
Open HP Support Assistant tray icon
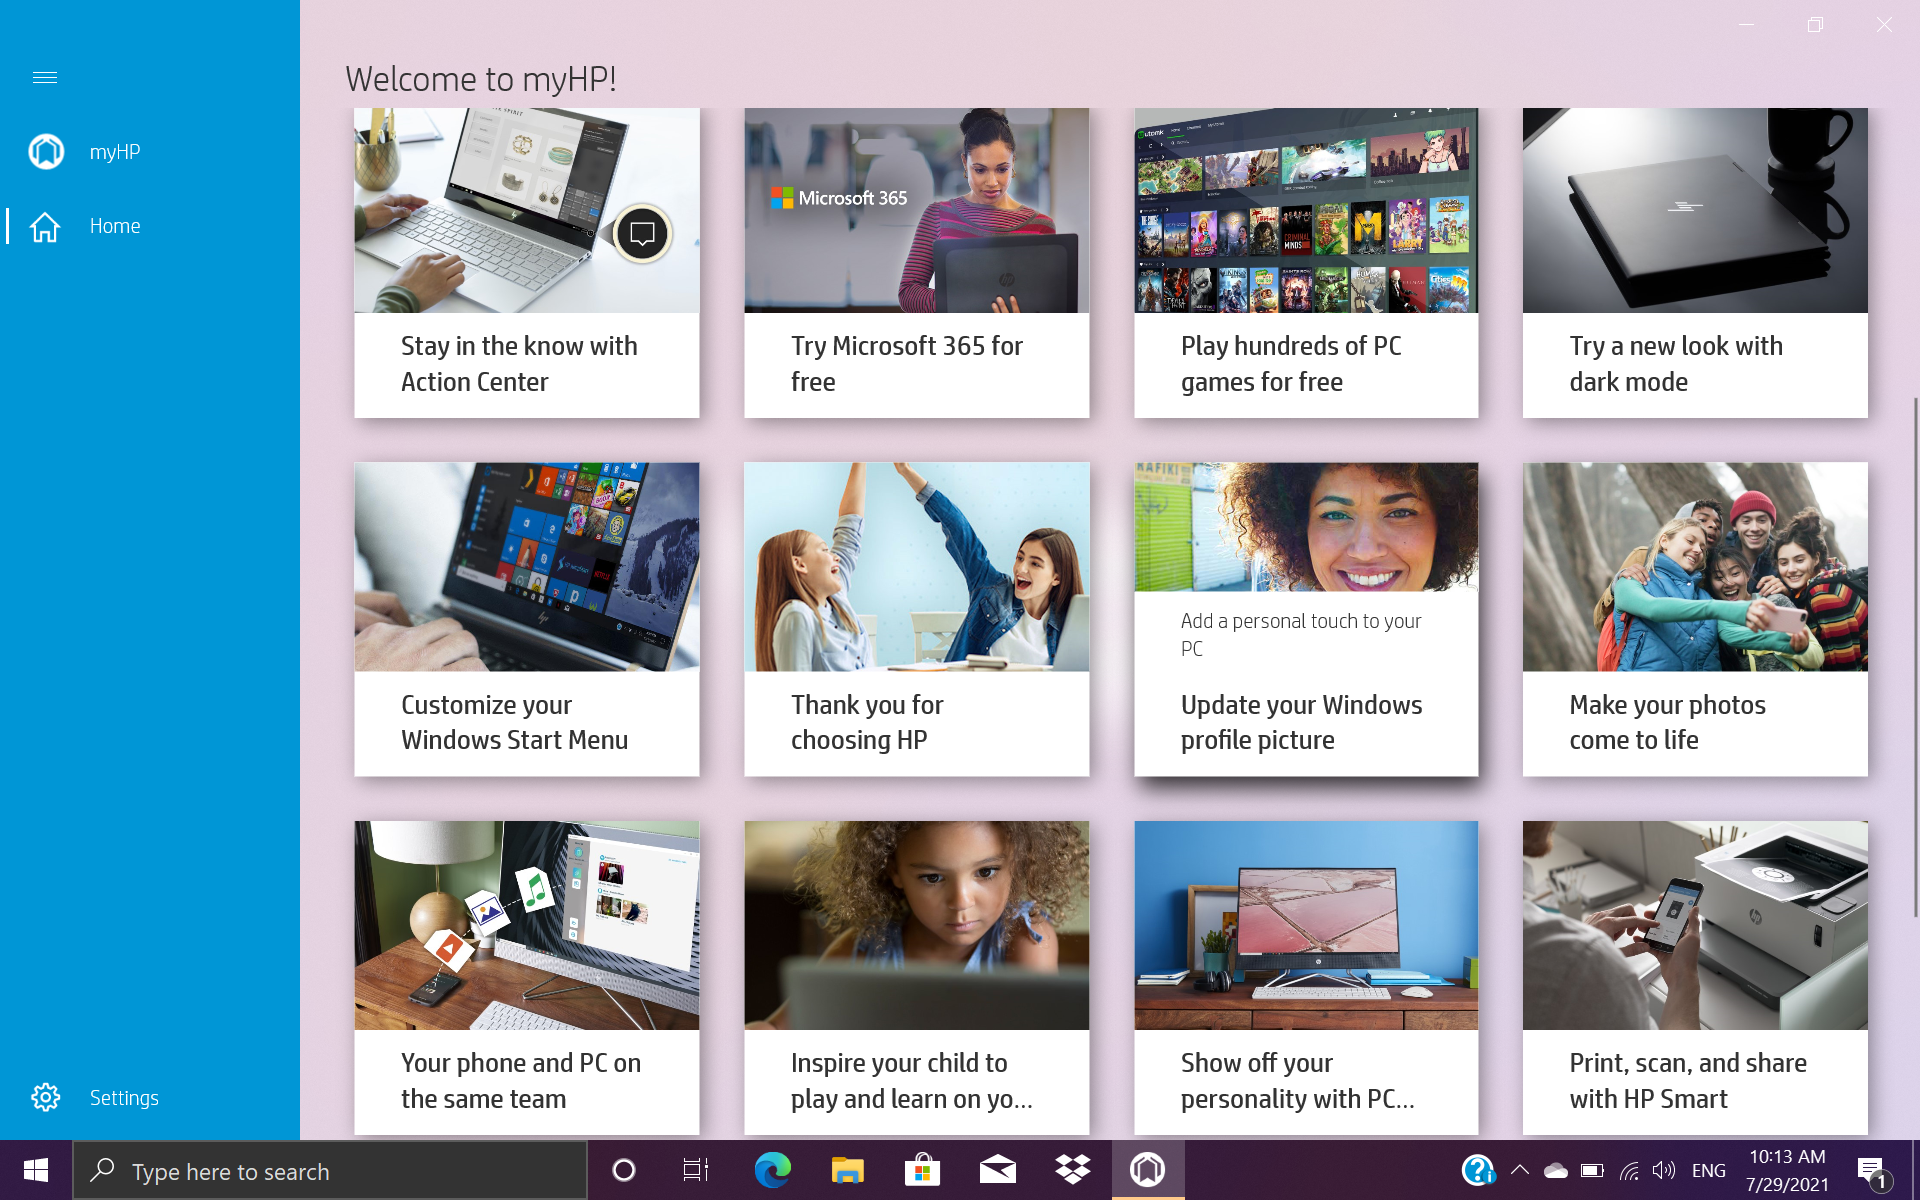click(x=1478, y=1170)
